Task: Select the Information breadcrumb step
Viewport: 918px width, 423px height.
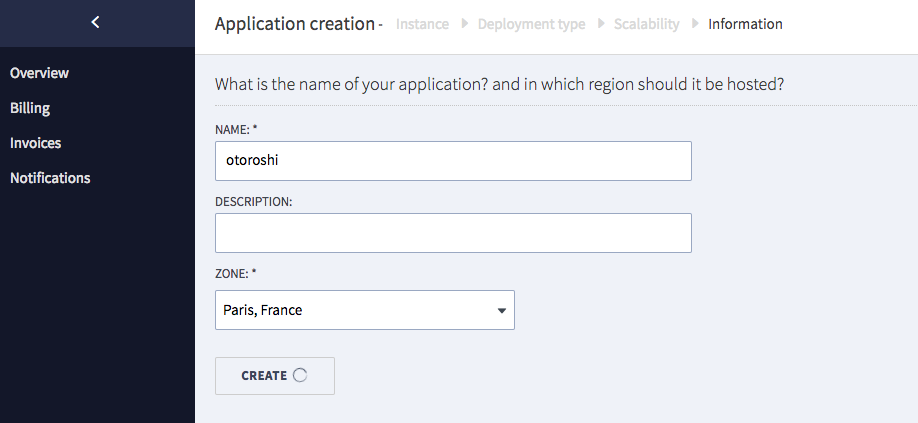Action: click(x=745, y=24)
